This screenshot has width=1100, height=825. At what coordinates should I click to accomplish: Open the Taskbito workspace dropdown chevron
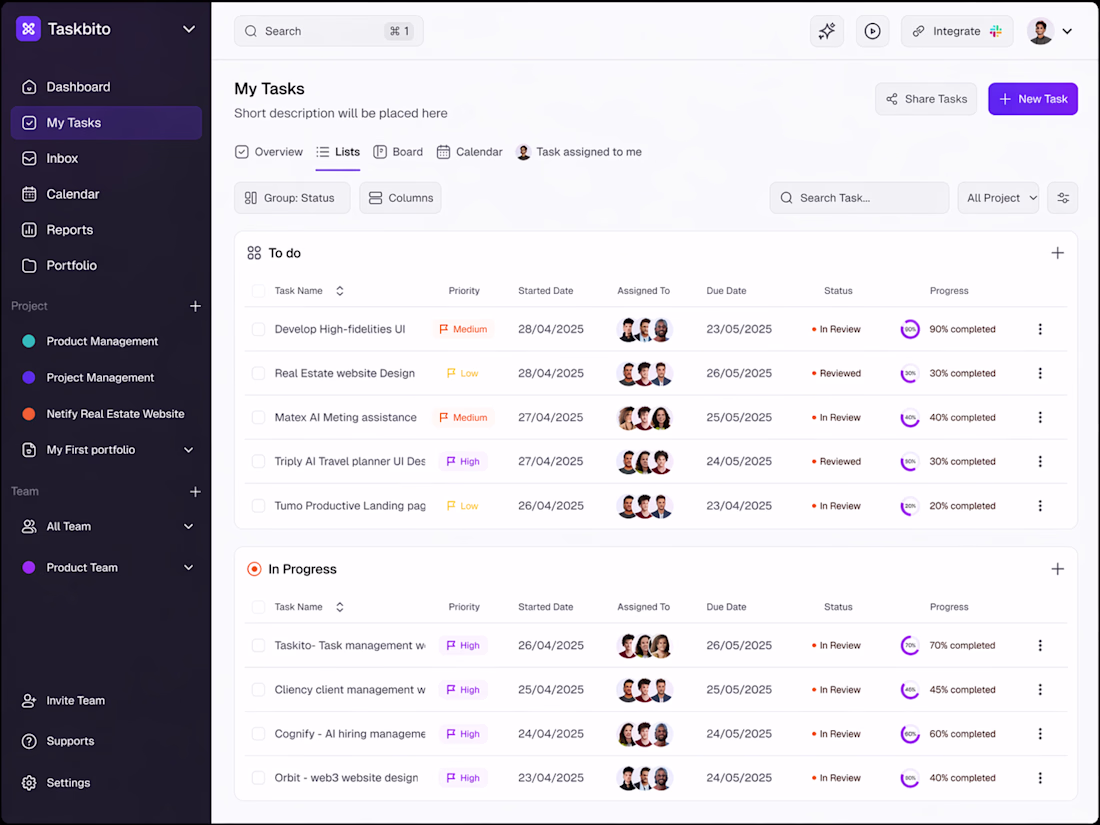tap(189, 29)
